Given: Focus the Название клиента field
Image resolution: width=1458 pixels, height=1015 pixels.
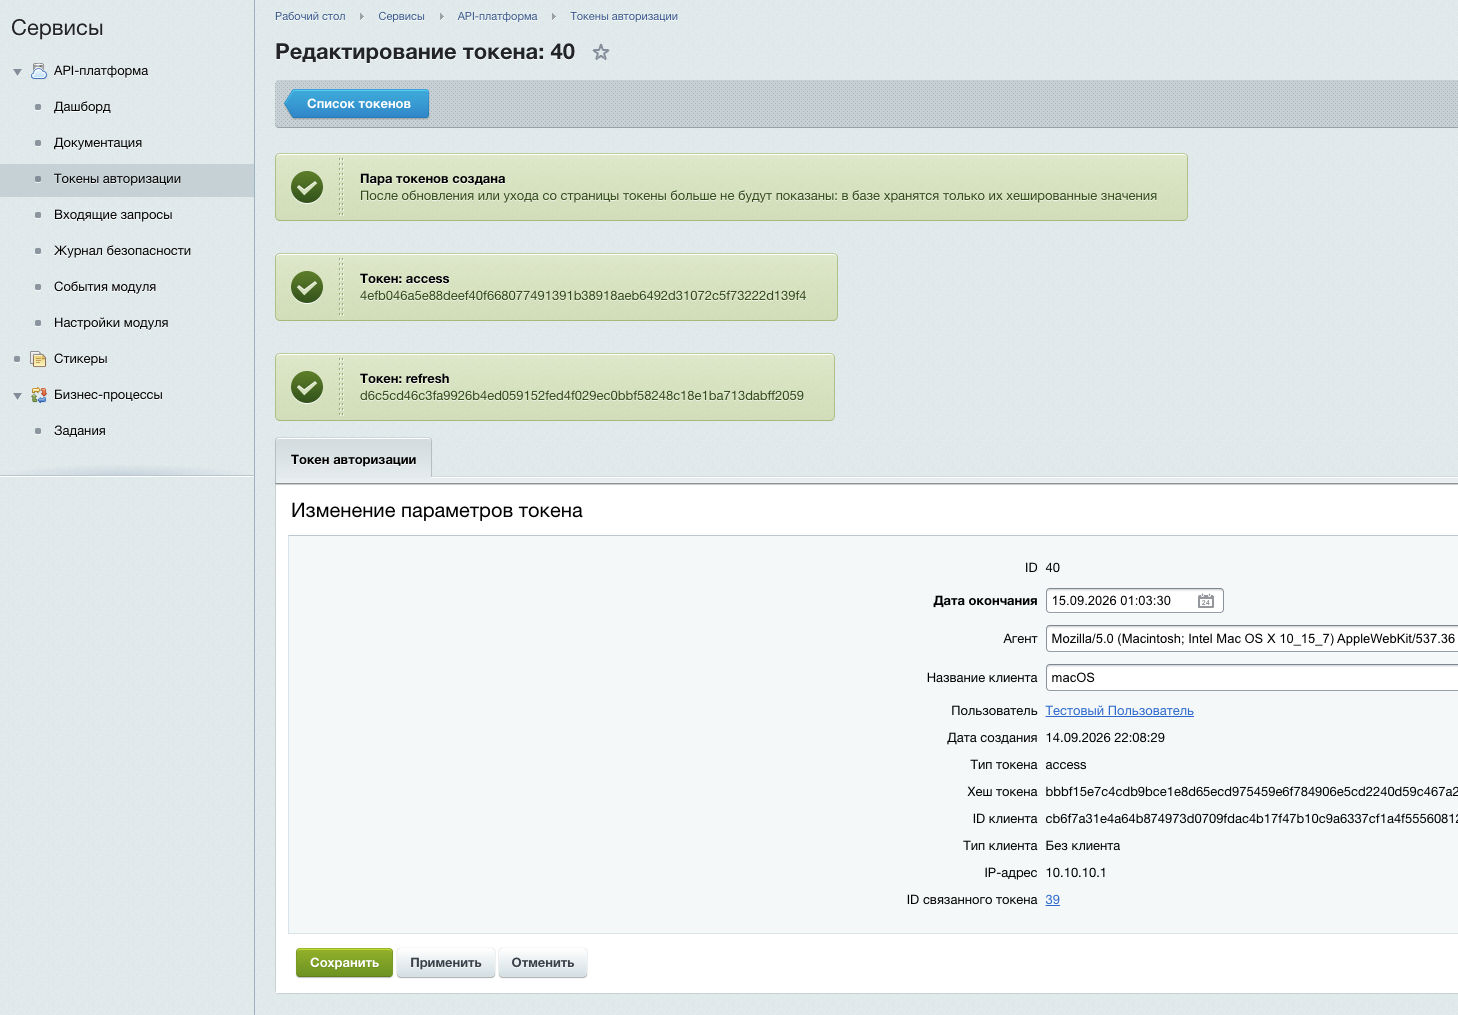Looking at the screenshot, I should pyautogui.click(x=1252, y=678).
